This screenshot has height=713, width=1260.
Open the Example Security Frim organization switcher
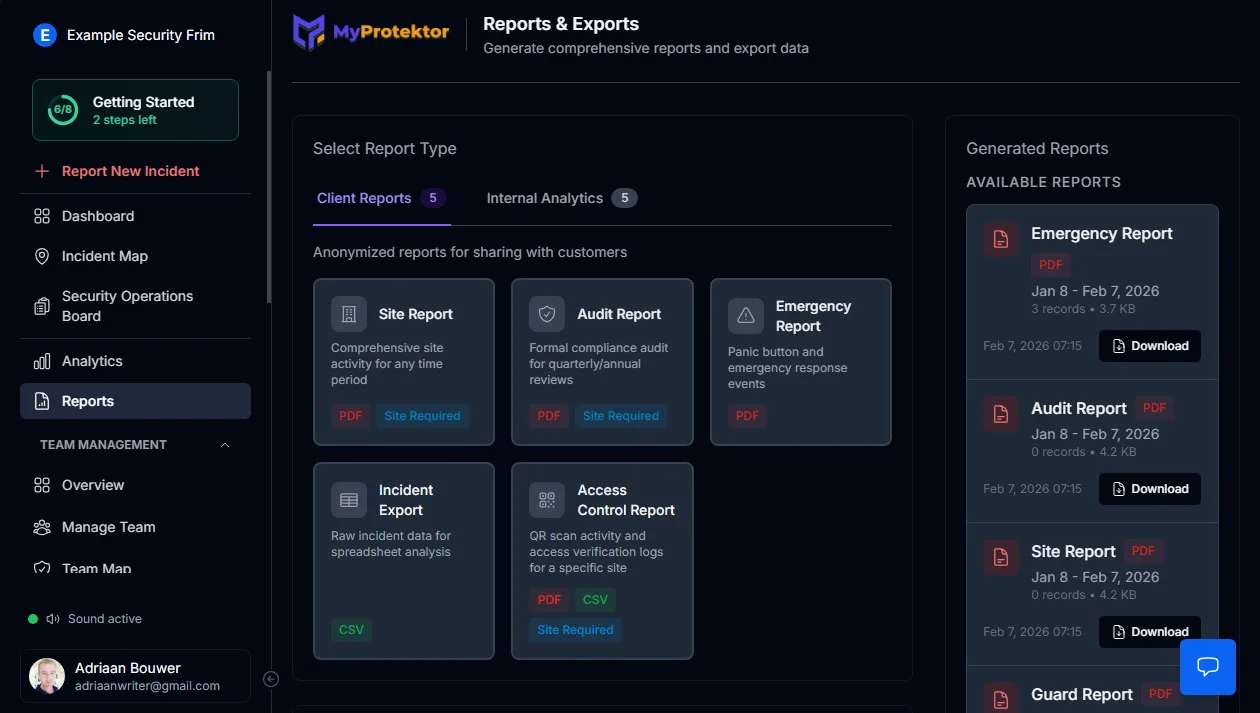pyautogui.click(x=125, y=35)
